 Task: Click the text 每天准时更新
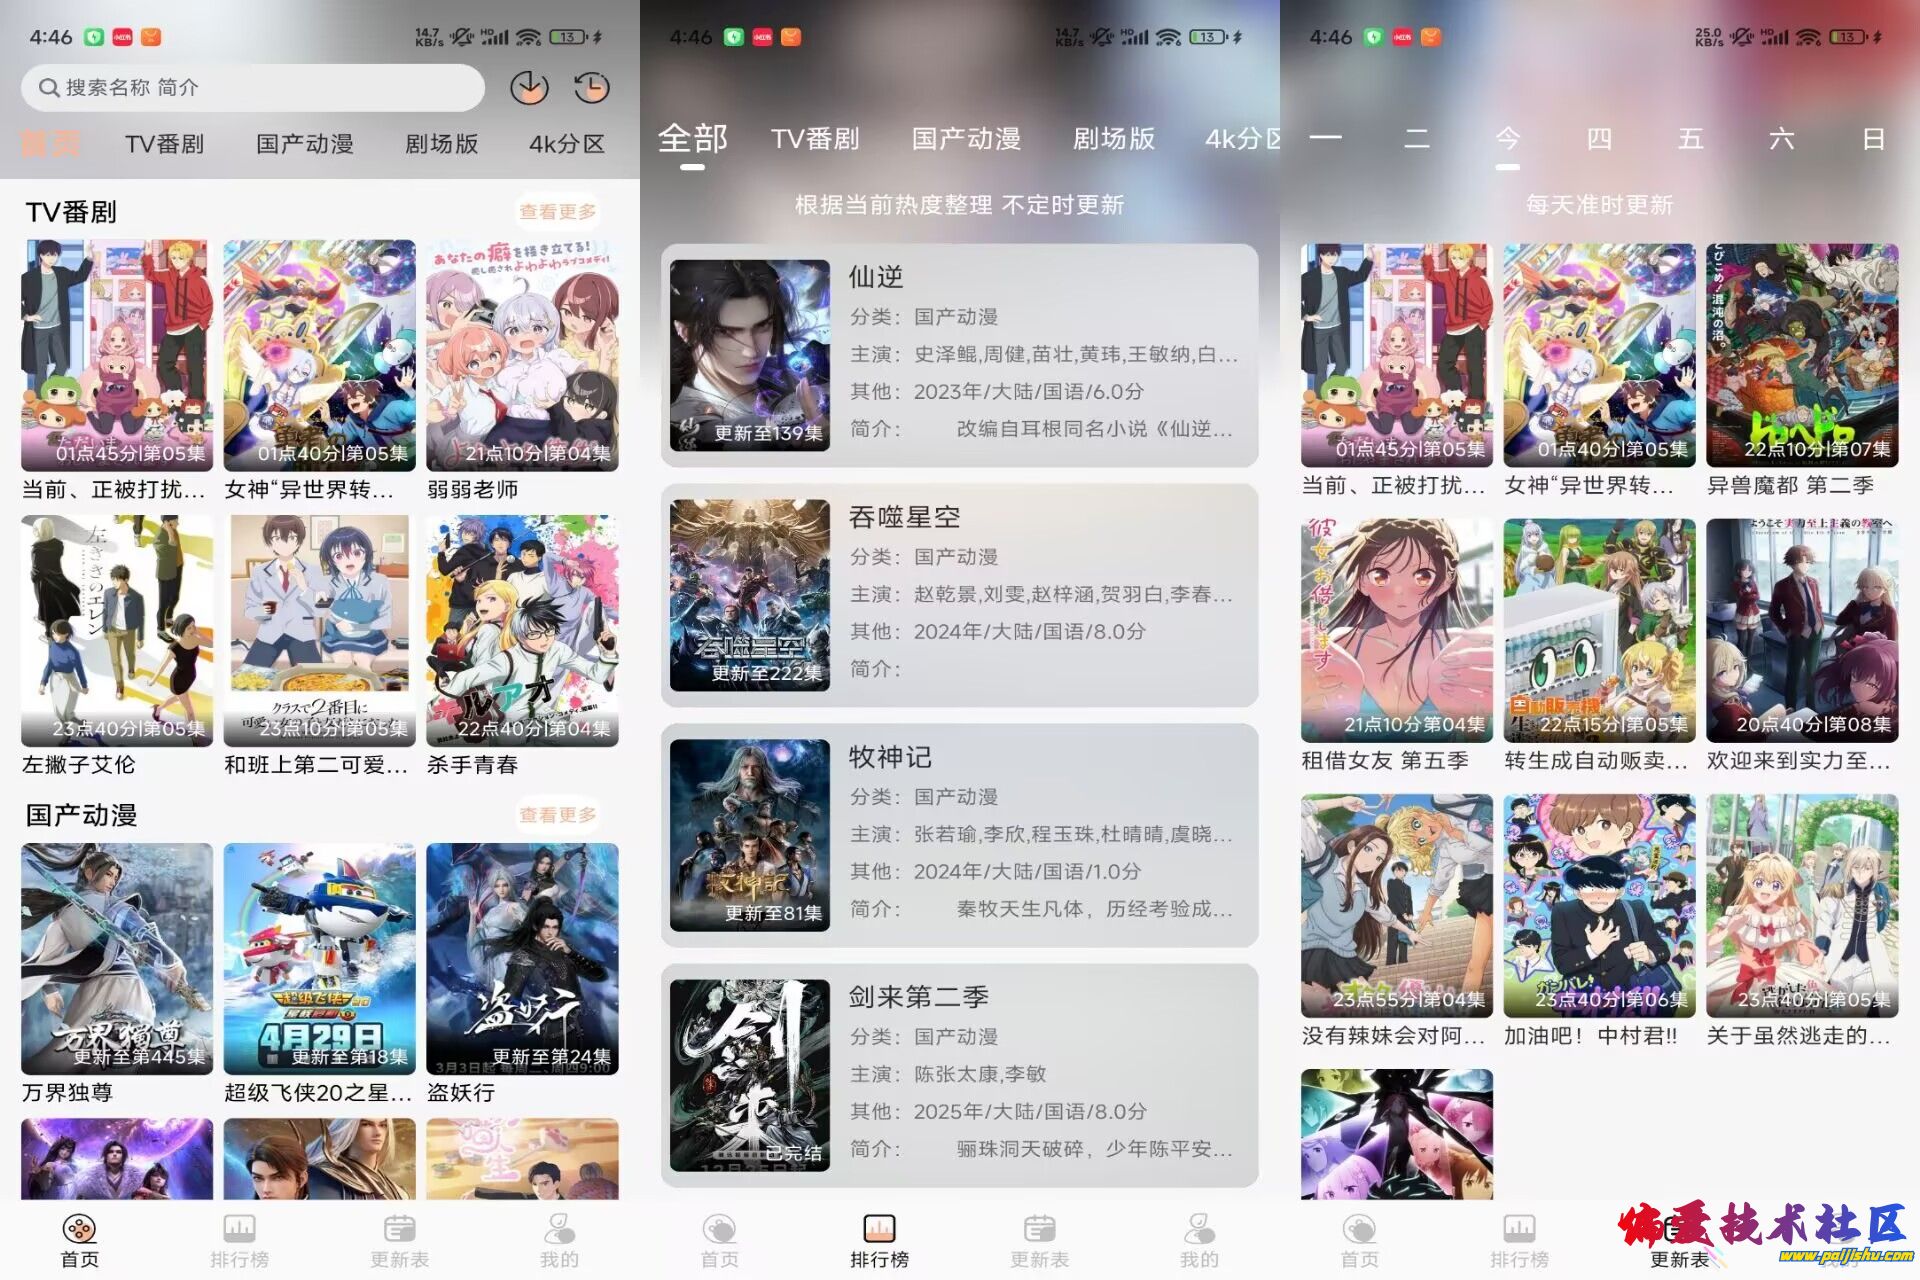coord(1599,205)
